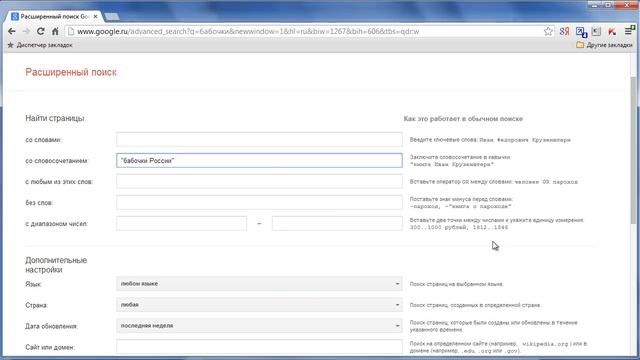Click the page icon left of the URL
The height and width of the screenshot is (360, 640).
click(71, 31)
